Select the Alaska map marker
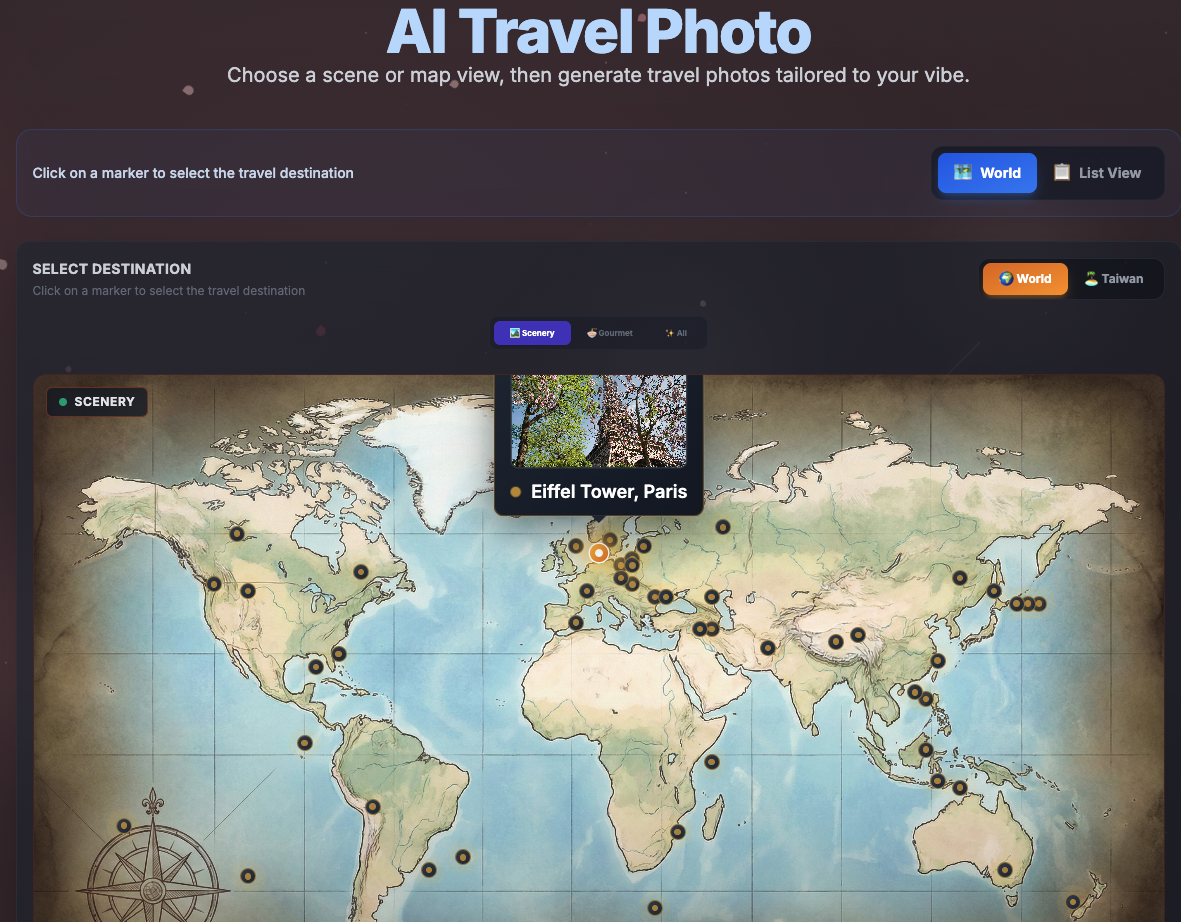 [x=237, y=533]
